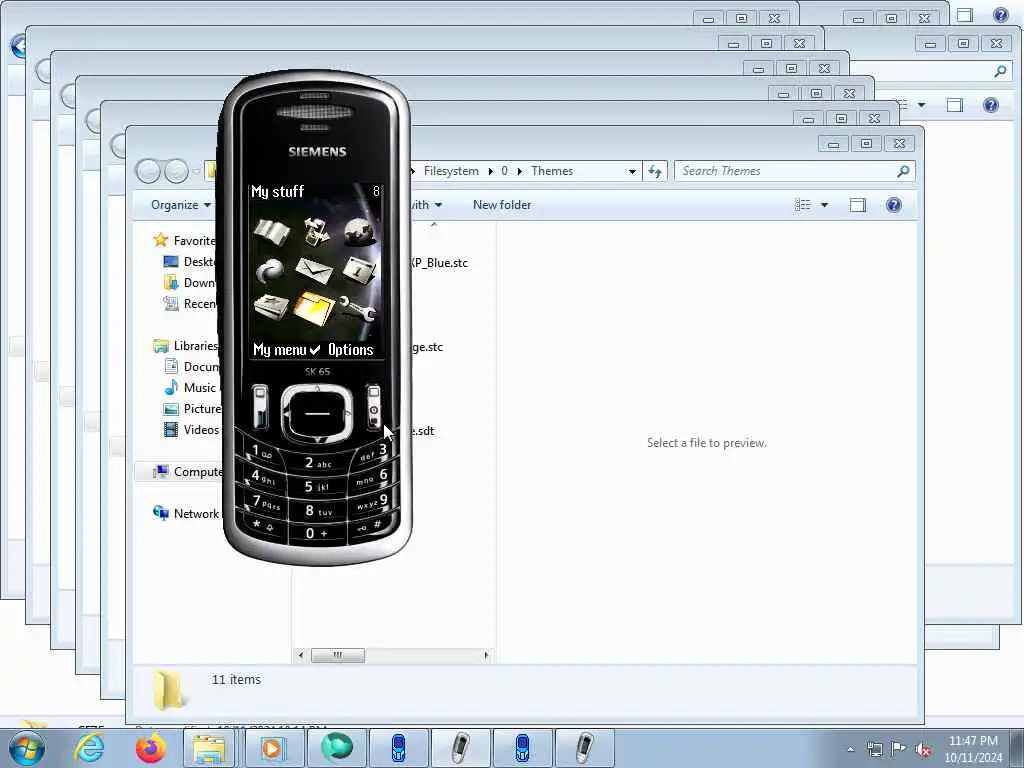Tap the * key on phone keypad

[263, 525]
